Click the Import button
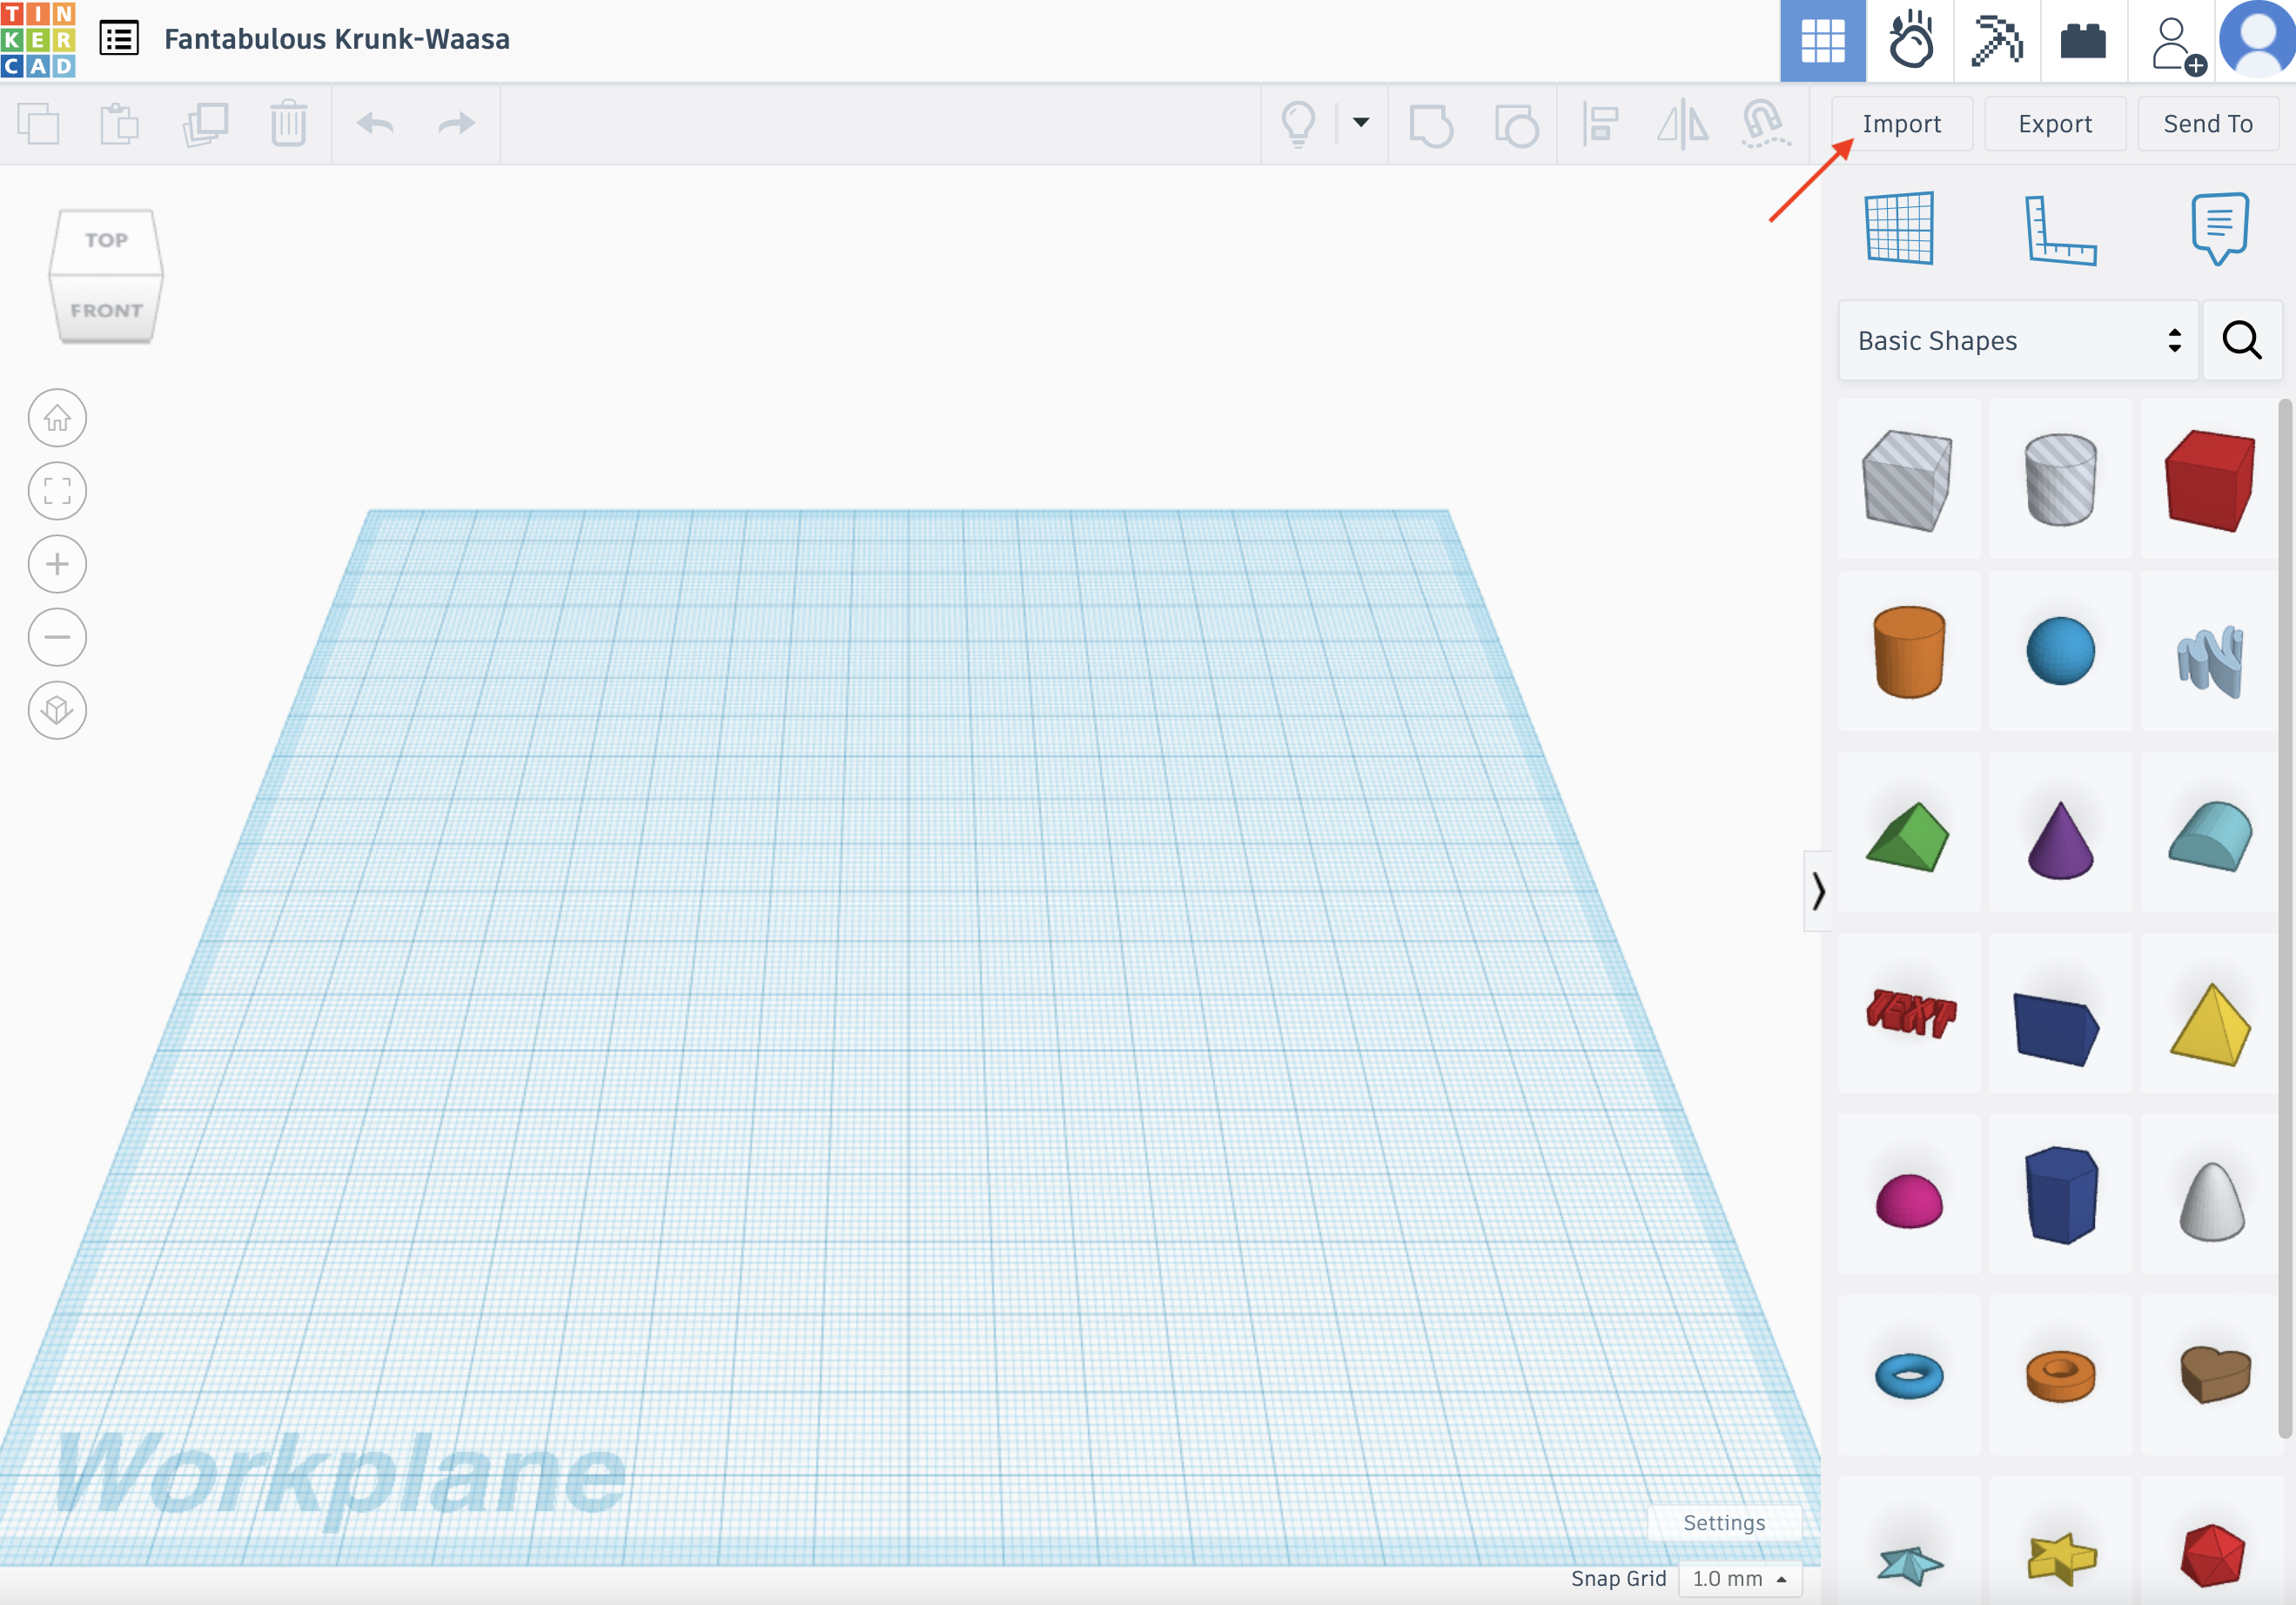2296x1605 pixels. (1900, 124)
